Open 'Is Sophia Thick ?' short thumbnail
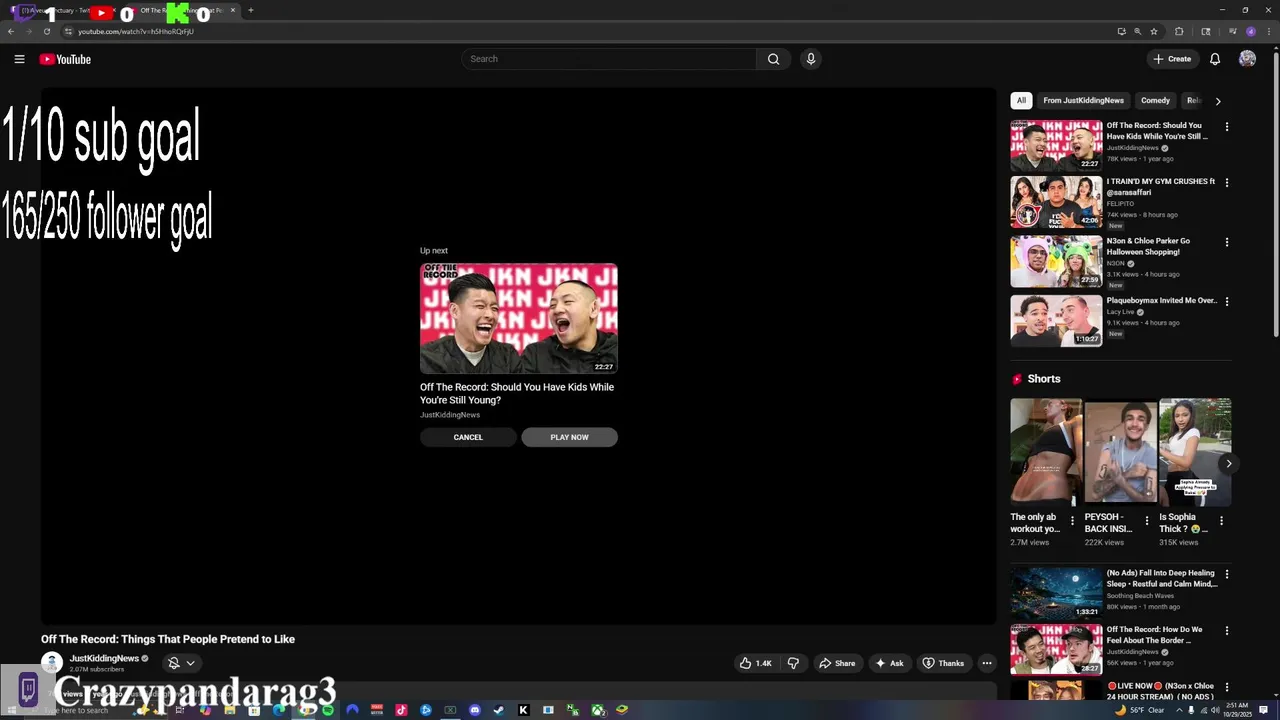Image resolution: width=1280 pixels, height=720 pixels. click(x=1195, y=451)
